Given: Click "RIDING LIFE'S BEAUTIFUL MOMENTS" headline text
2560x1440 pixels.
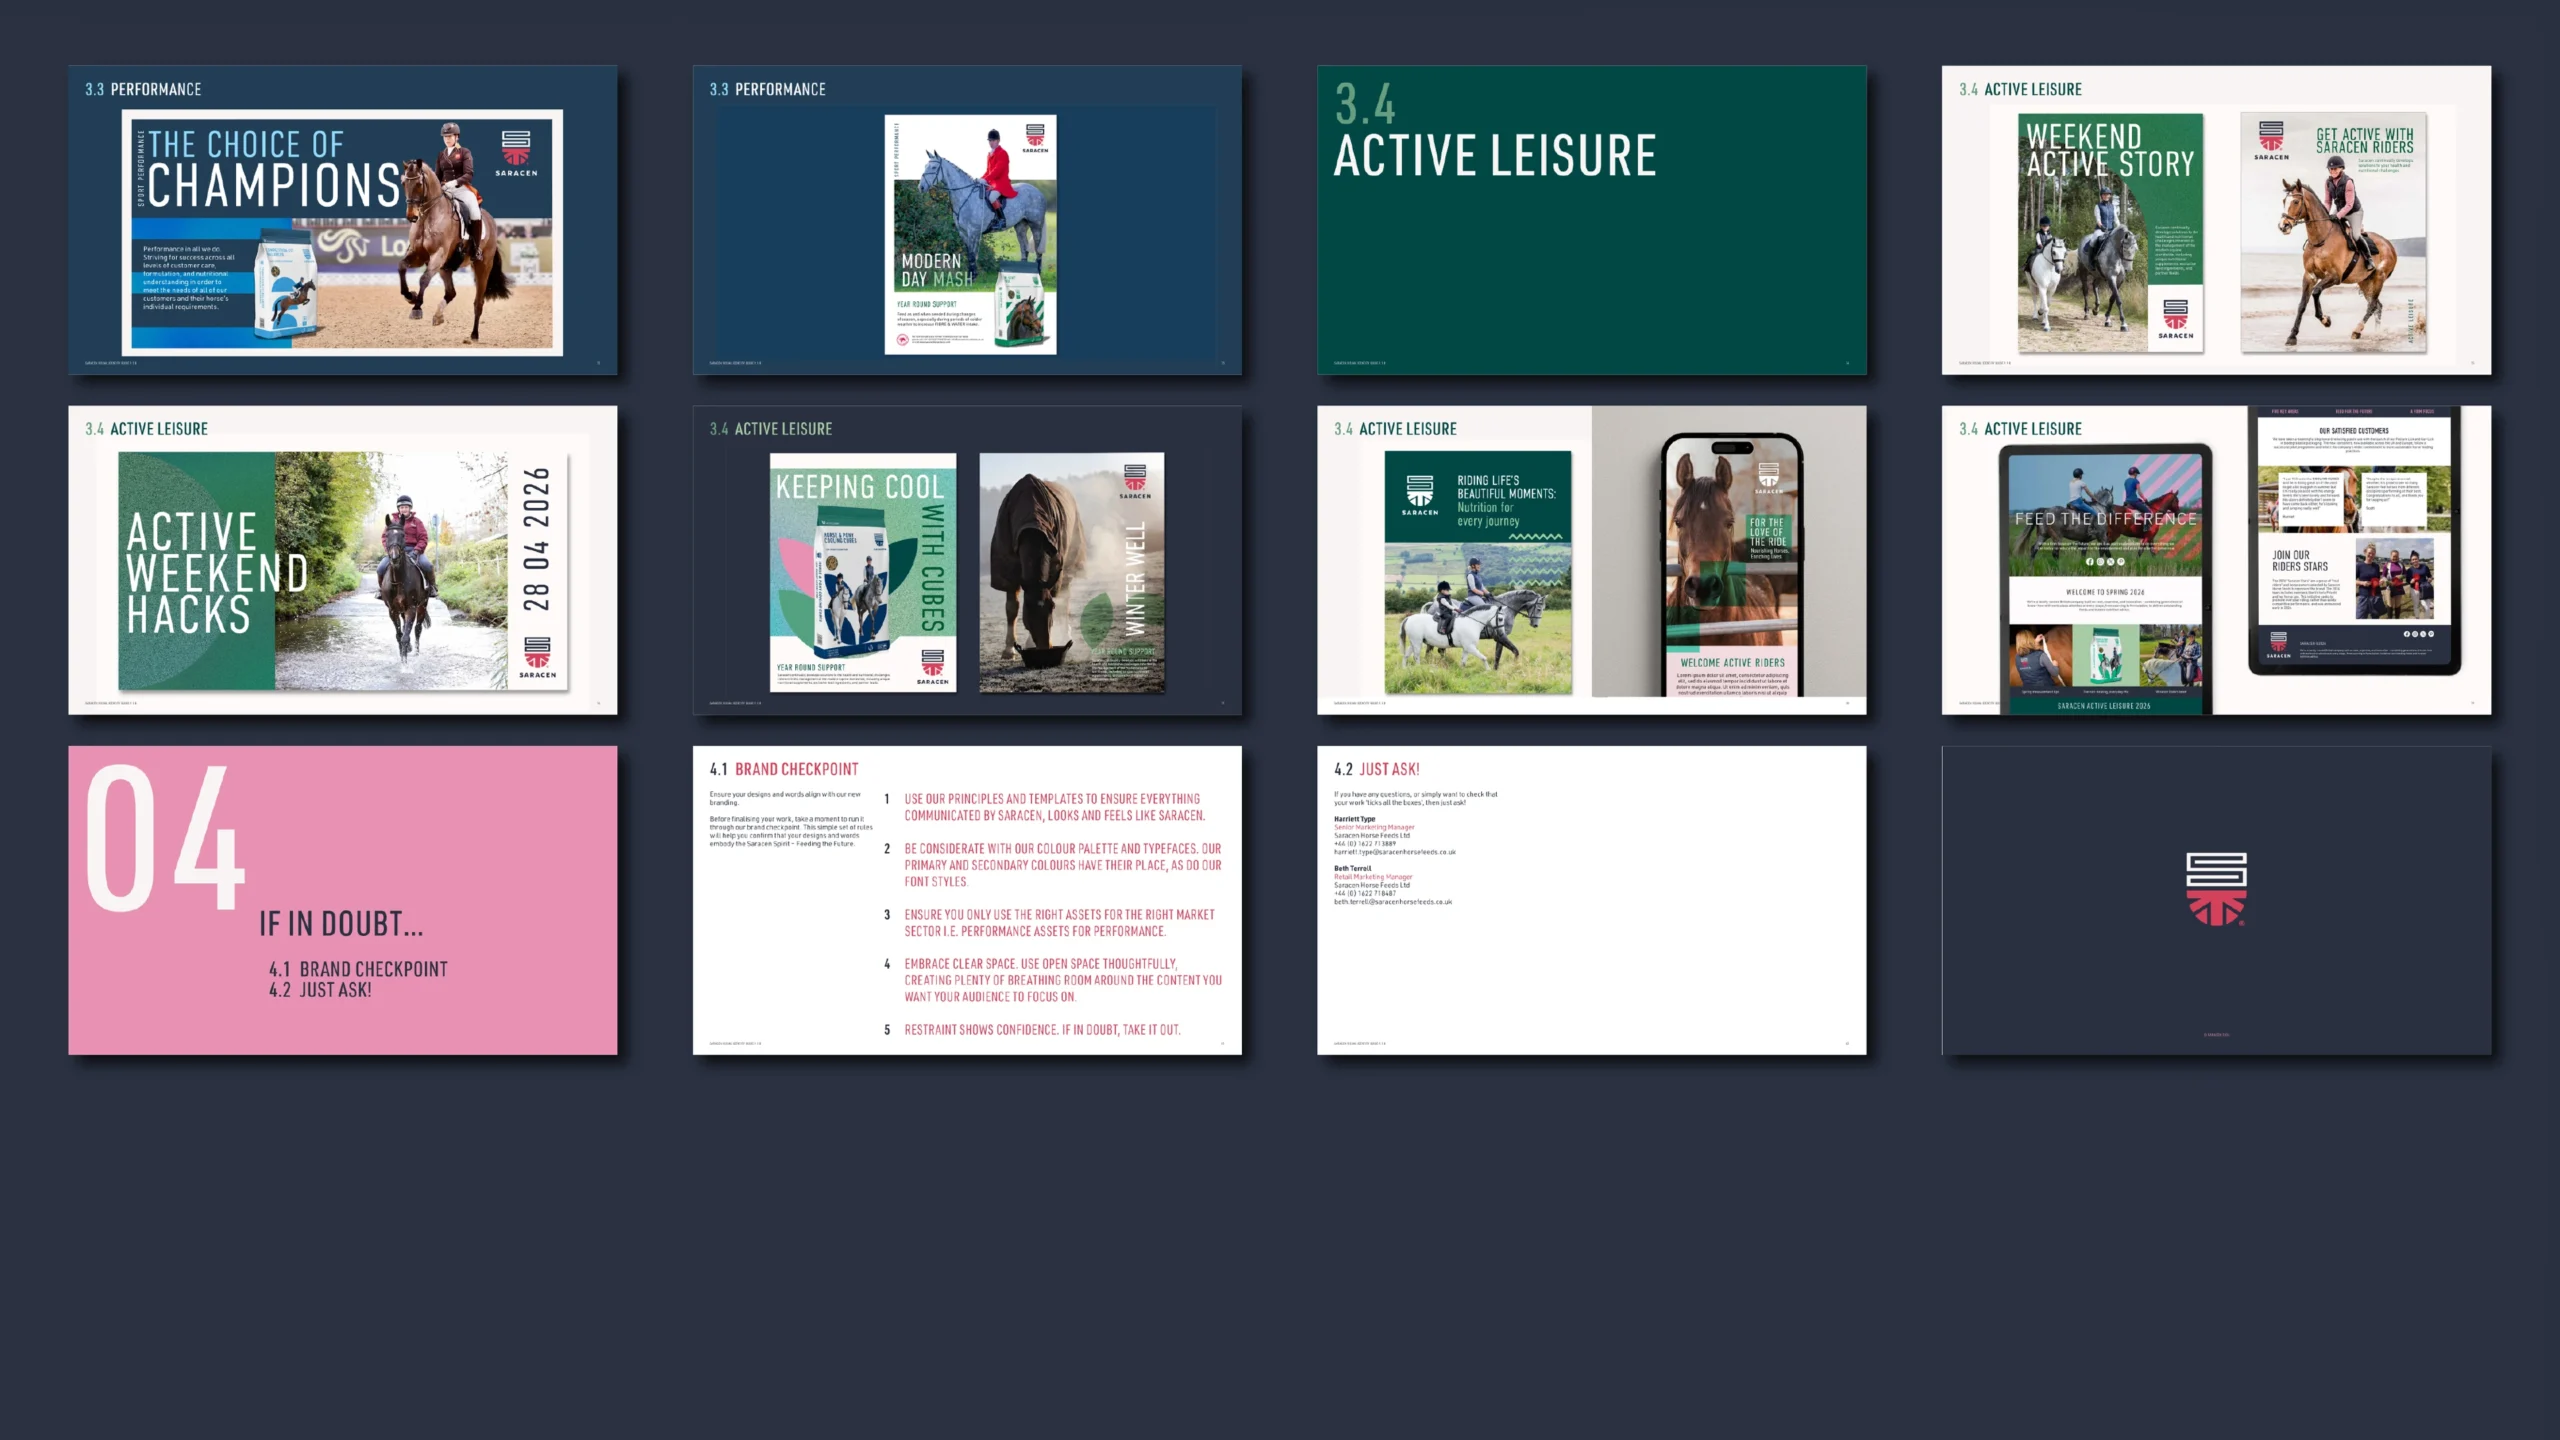Looking at the screenshot, I should pyautogui.click(x=1506, y=487).
